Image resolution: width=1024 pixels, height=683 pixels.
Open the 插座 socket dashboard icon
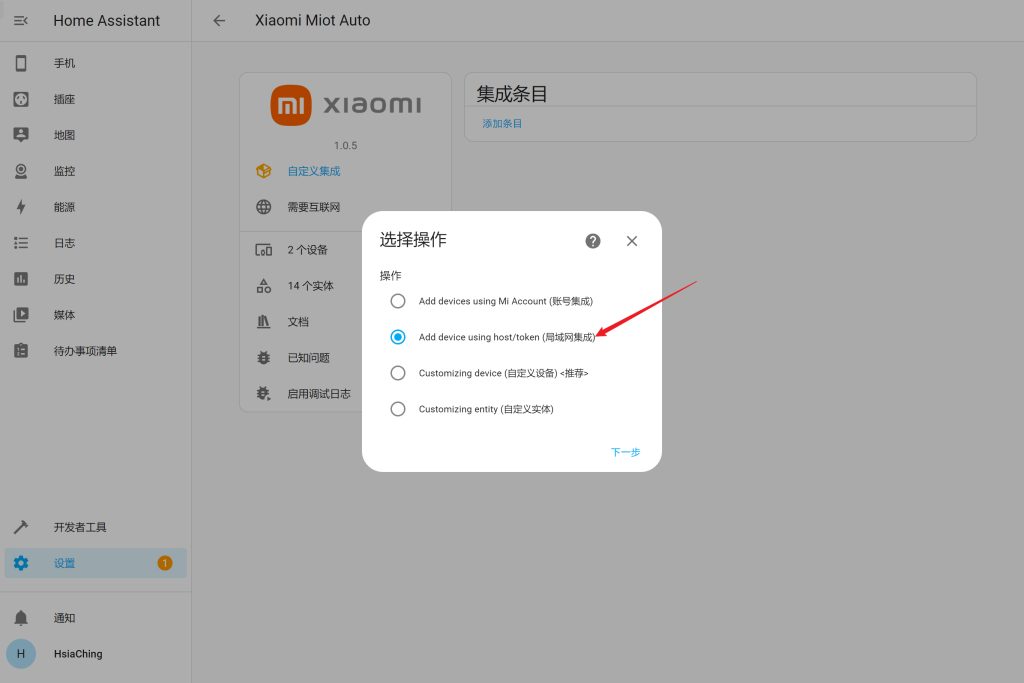pyautogui.click(x=21, y=99)
